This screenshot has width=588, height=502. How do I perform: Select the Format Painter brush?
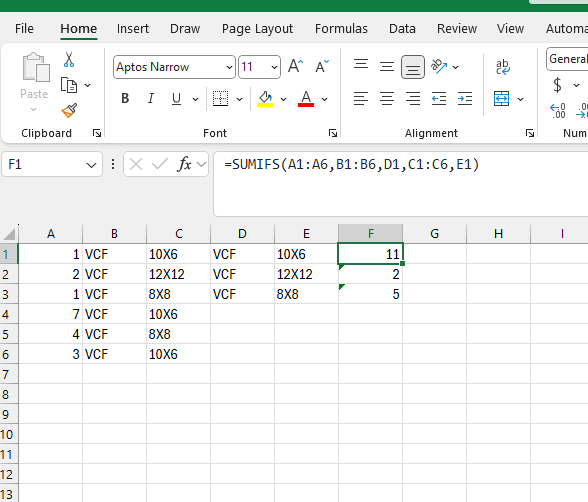69,111
